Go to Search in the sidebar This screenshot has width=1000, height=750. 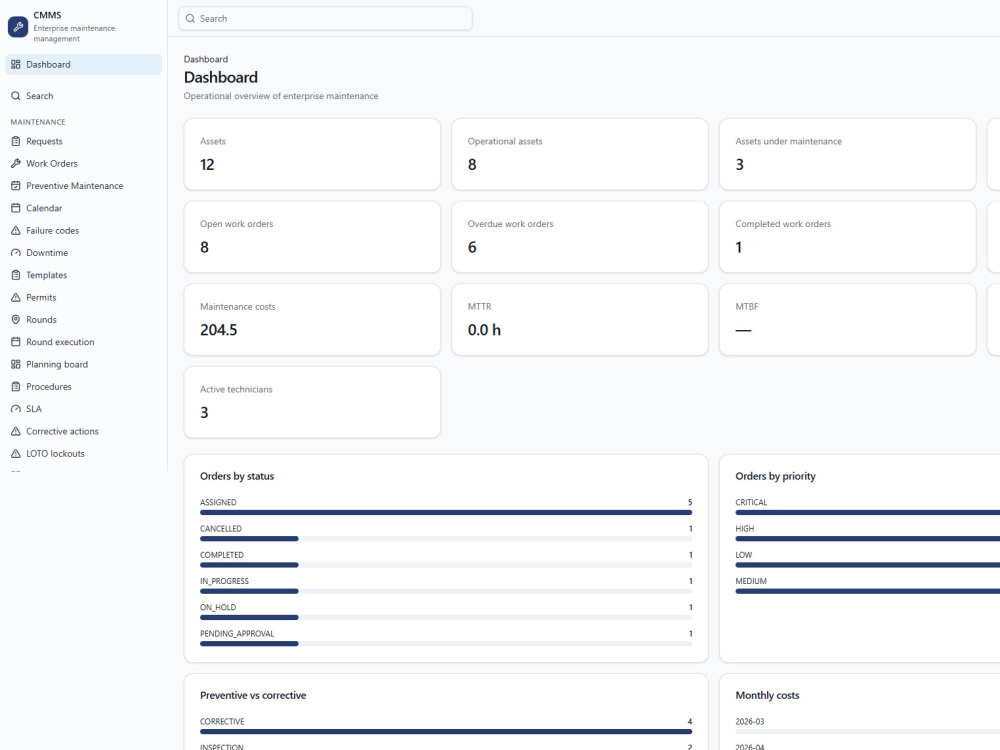pyautogui.click(x=84, y=96)
